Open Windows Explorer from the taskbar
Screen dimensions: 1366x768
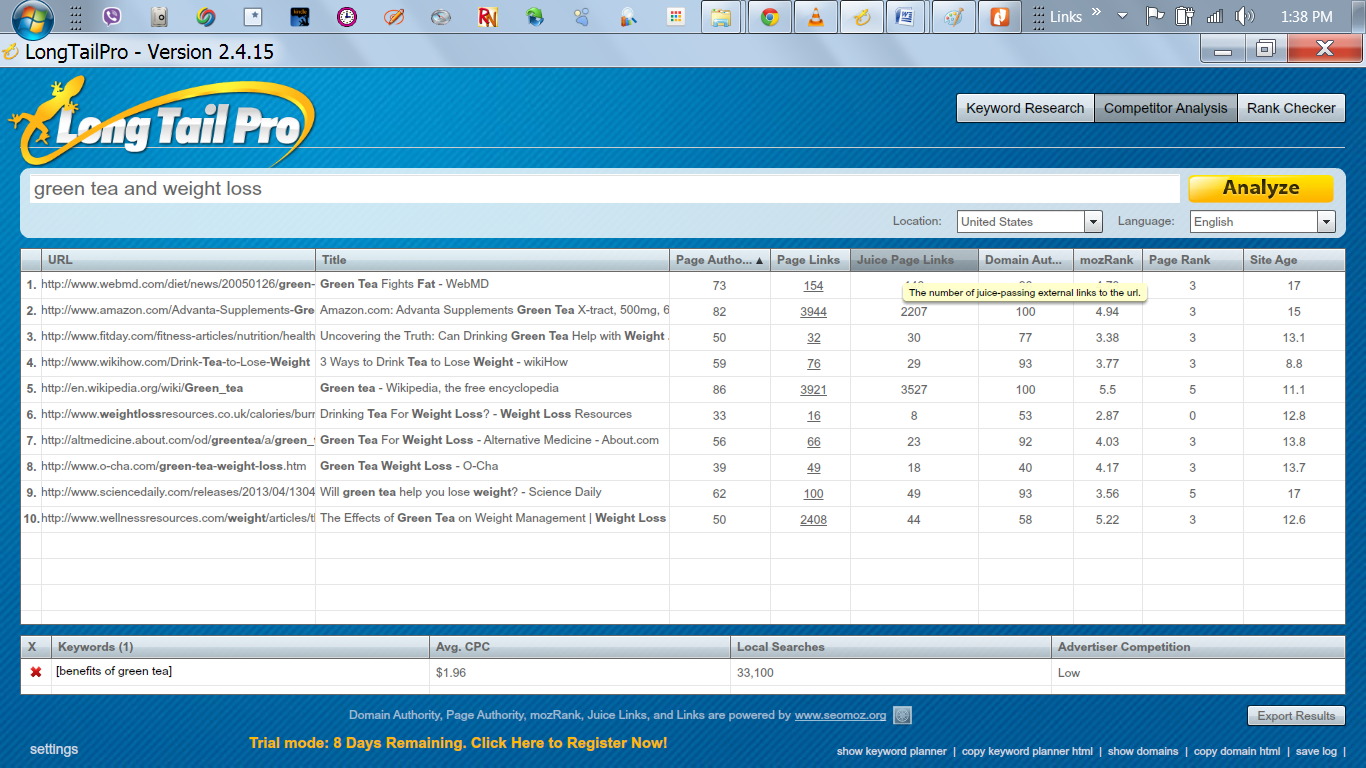point(721,17)
